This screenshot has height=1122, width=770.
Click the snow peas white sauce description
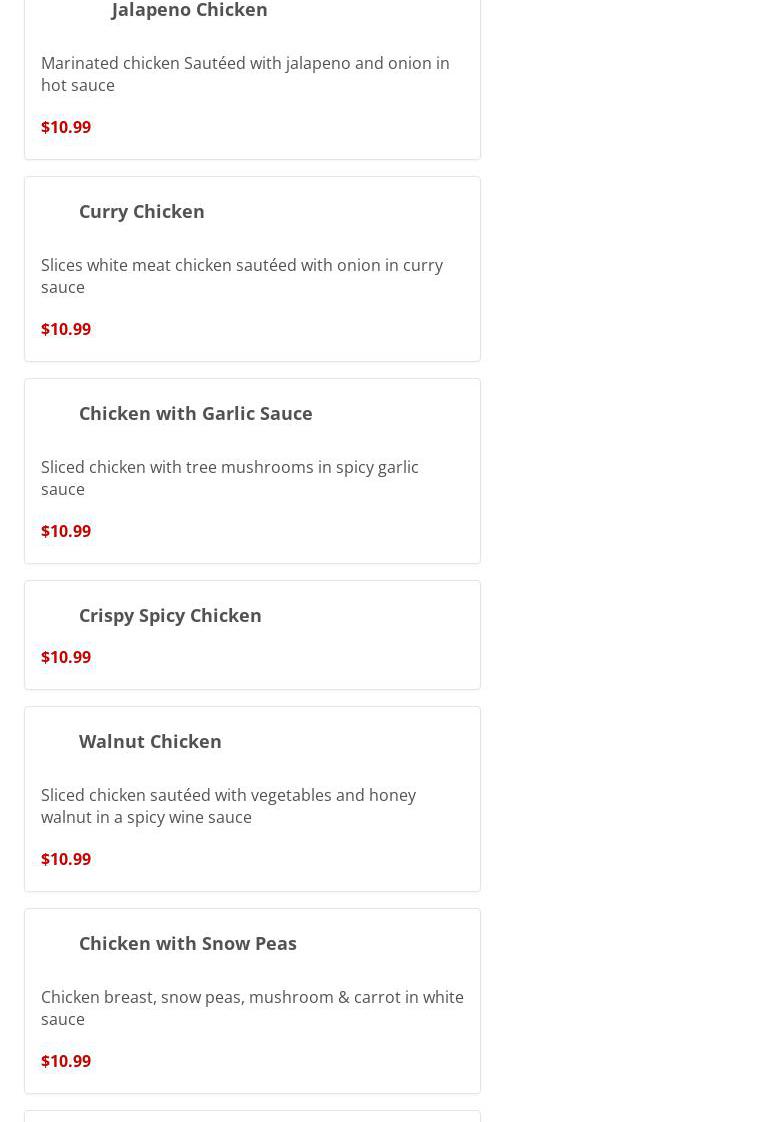(252, 1008)
